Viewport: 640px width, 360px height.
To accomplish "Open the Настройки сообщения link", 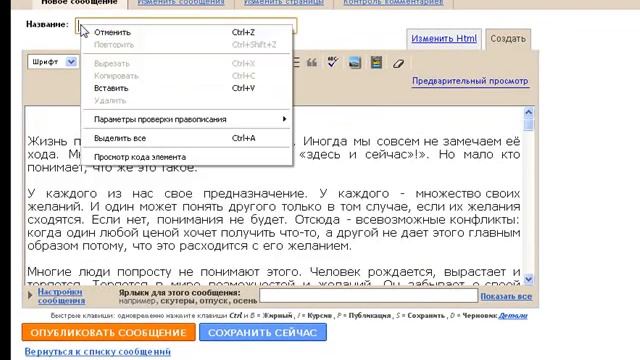I will coord(61,296).
